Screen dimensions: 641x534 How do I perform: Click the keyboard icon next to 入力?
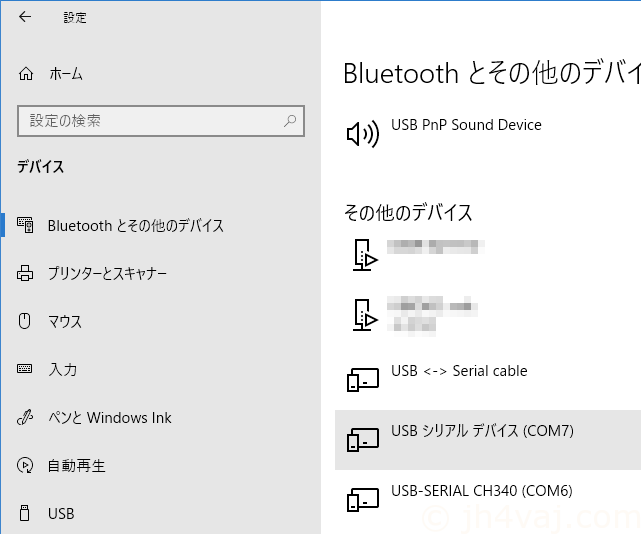(25, 369)
